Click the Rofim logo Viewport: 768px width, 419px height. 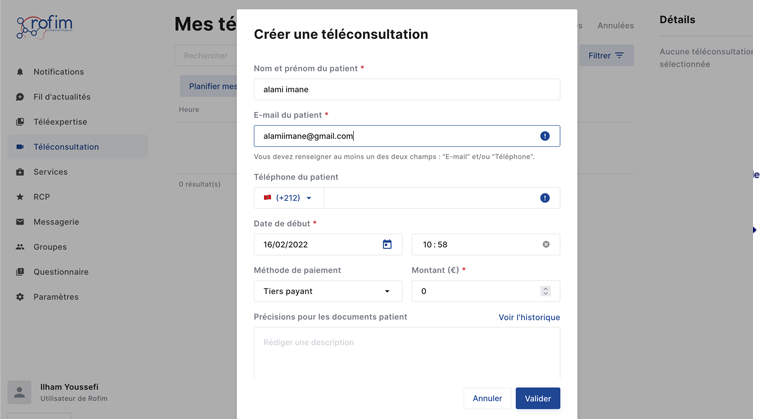point(45,27)
